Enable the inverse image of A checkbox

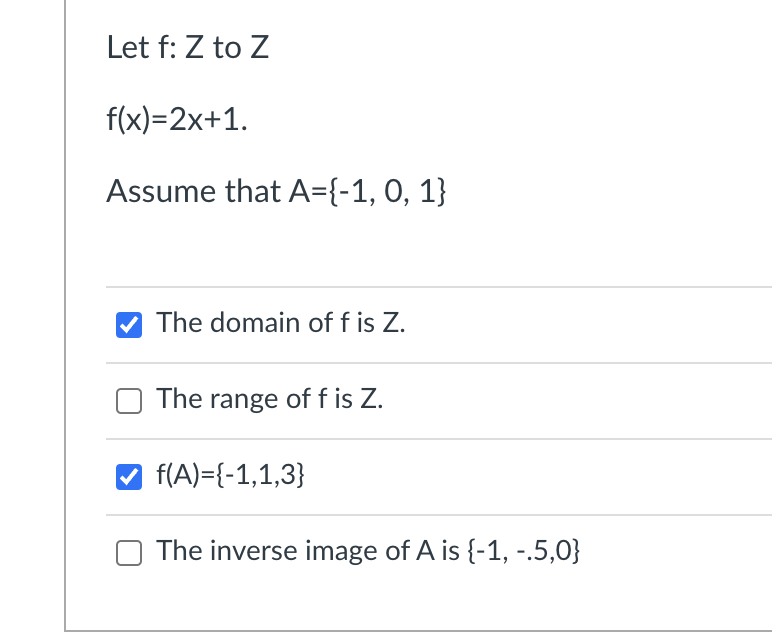click(x=129, y=552)
